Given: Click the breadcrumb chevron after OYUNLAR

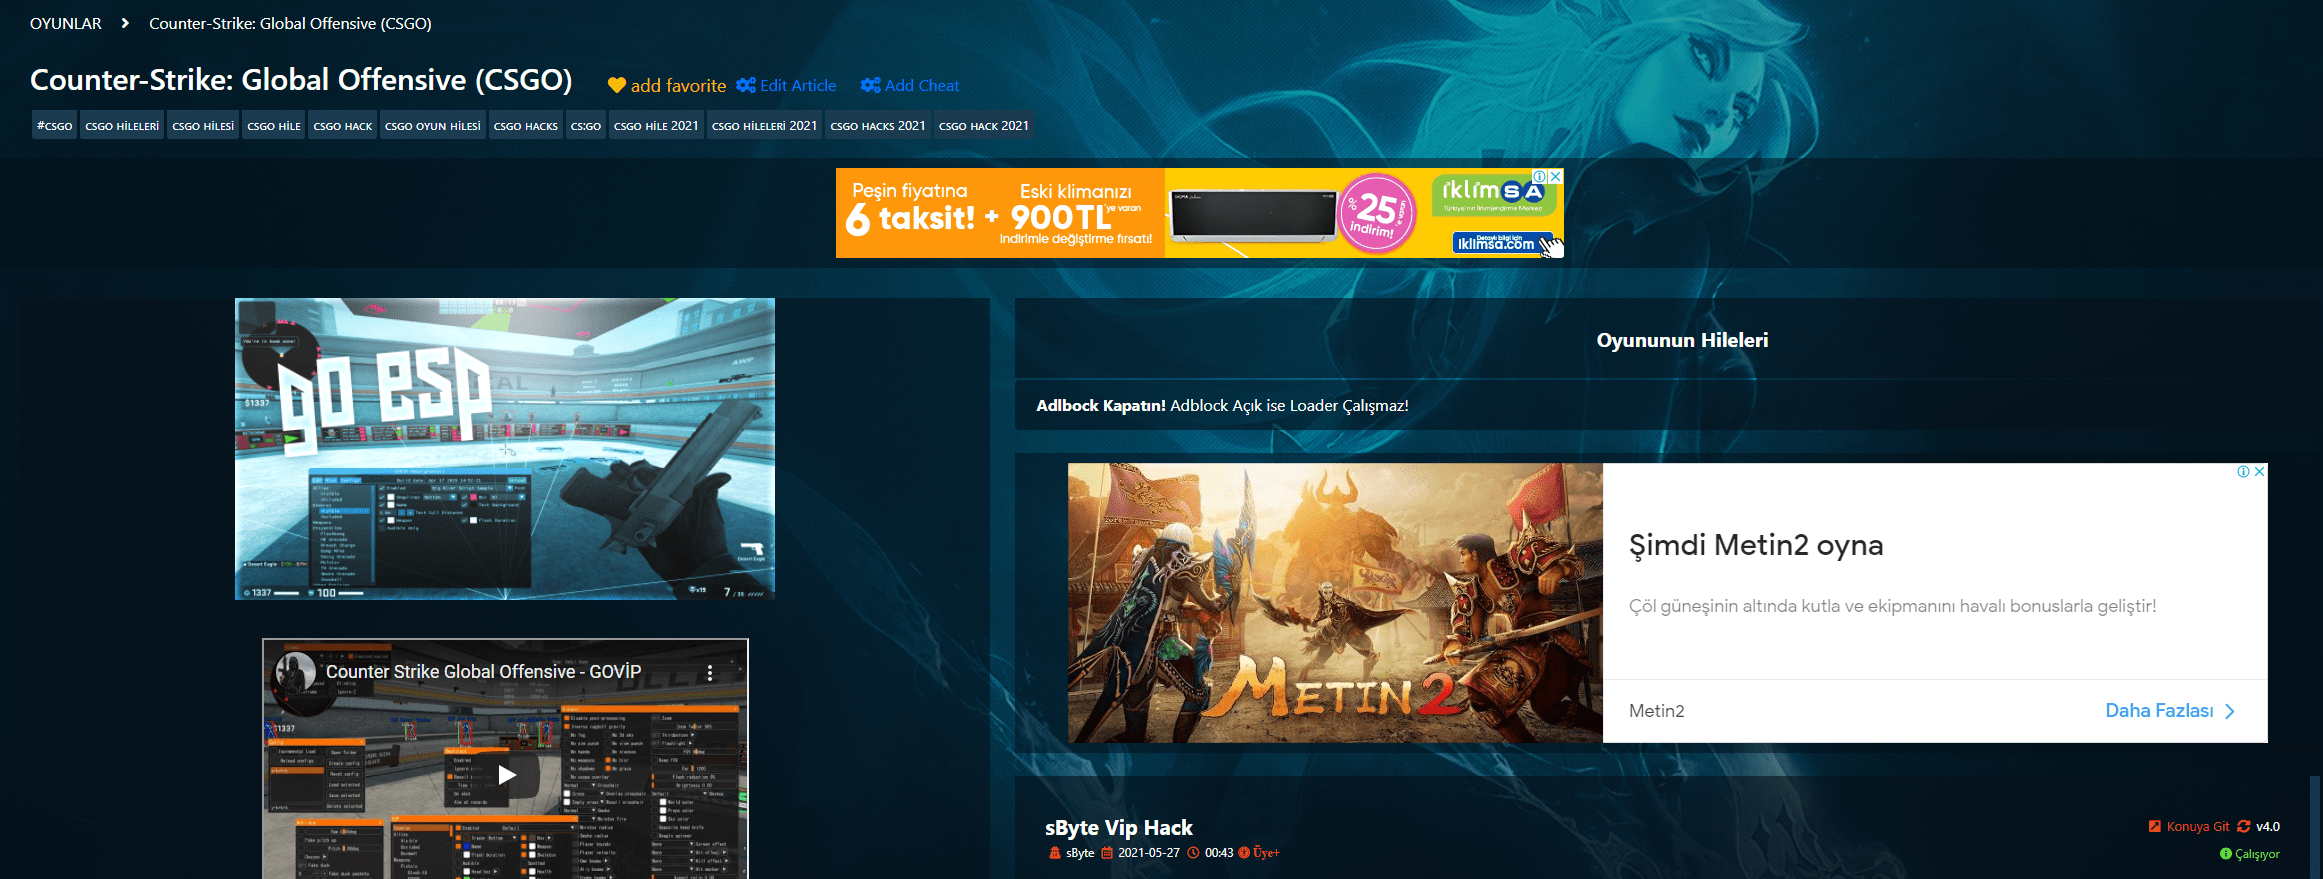Looking at the screenshot, I should [125, 23].
